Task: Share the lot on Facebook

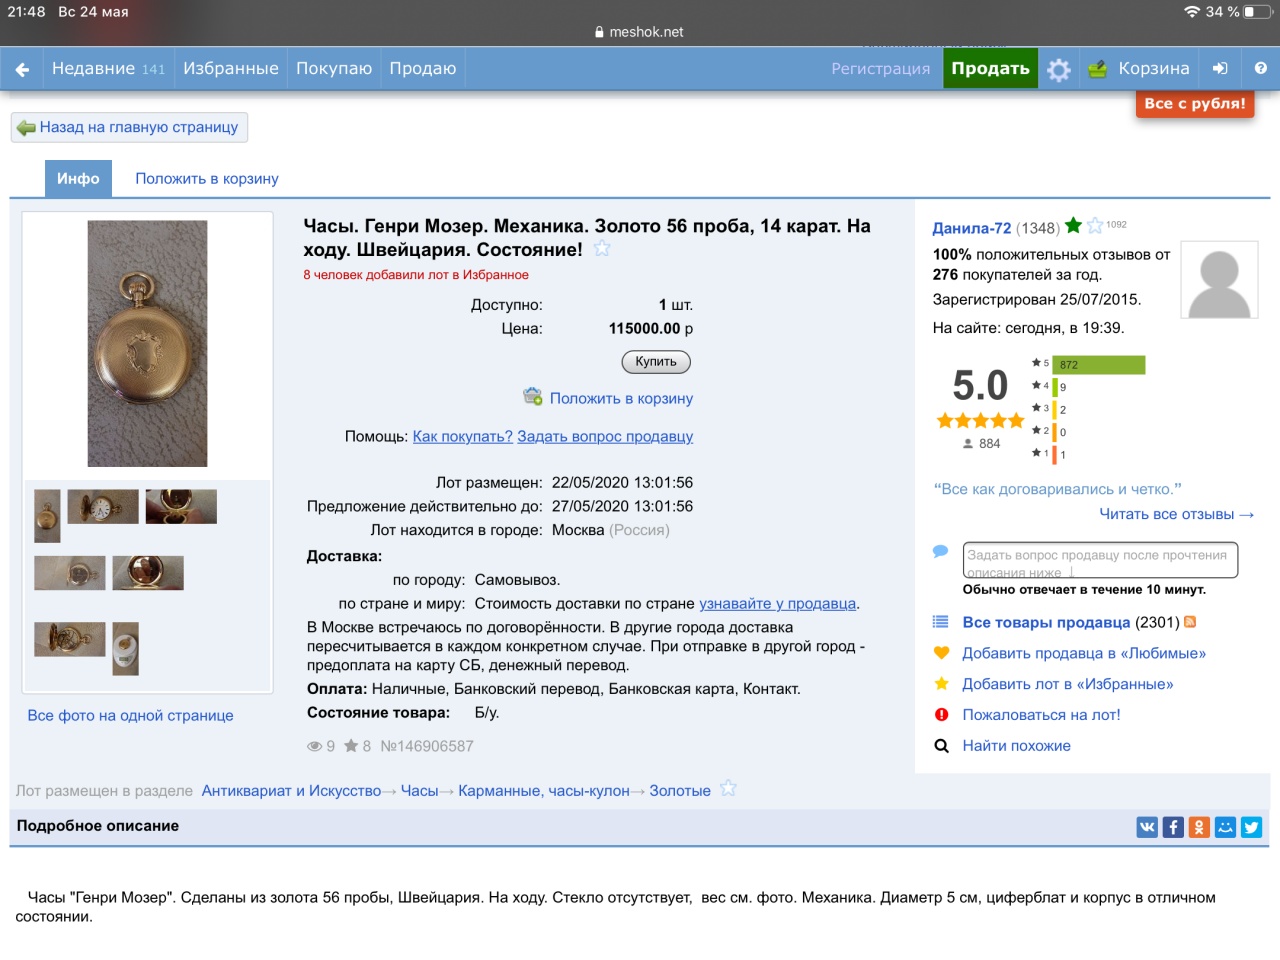Action: pos(1173,827)
